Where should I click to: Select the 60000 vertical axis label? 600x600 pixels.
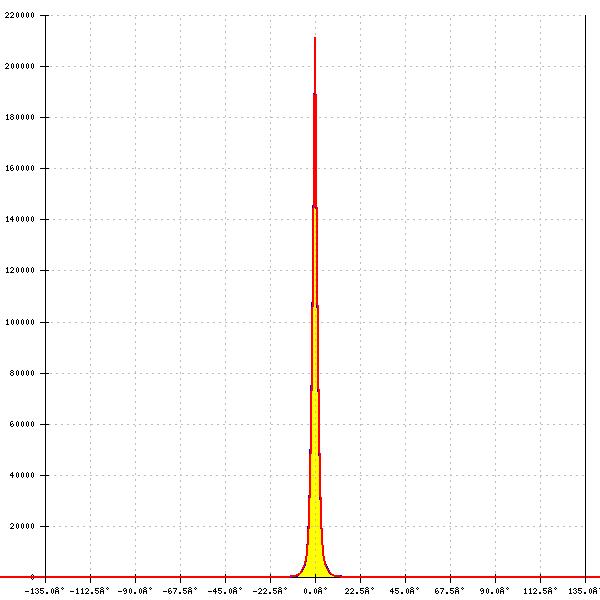22,424
